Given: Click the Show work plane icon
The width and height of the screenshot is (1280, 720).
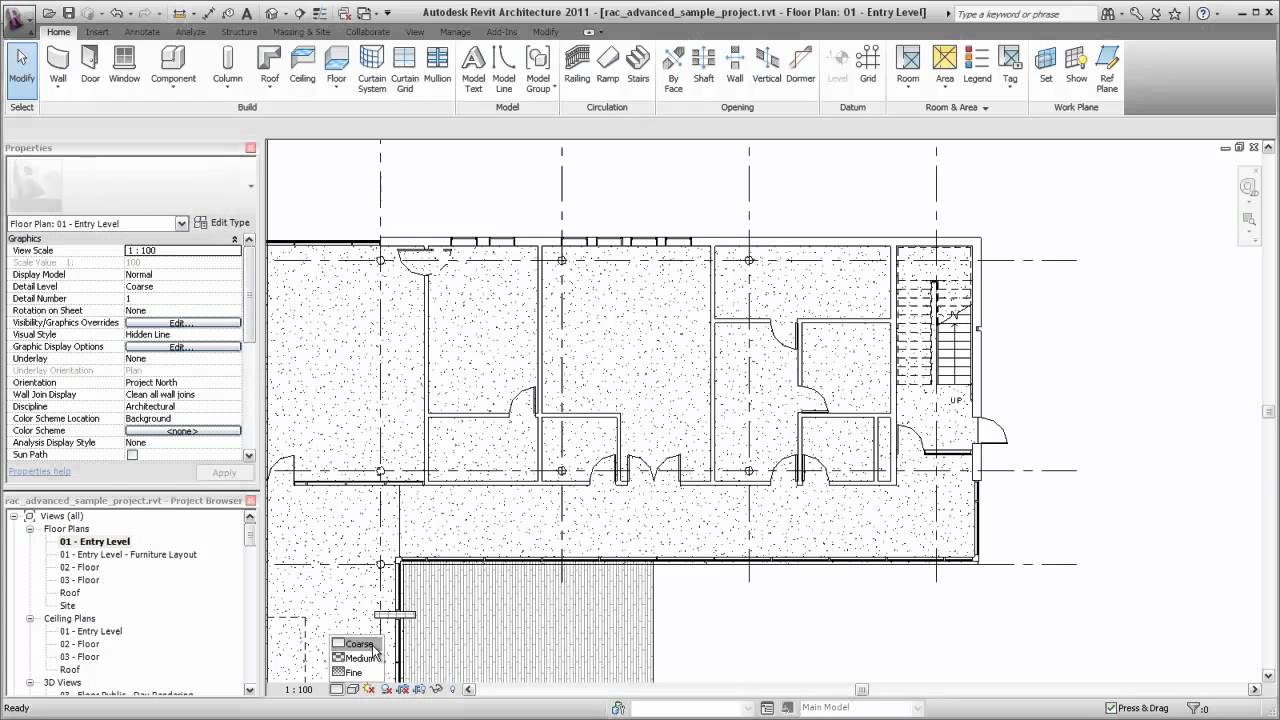Looking at the screenshot, I should 1076,66.
